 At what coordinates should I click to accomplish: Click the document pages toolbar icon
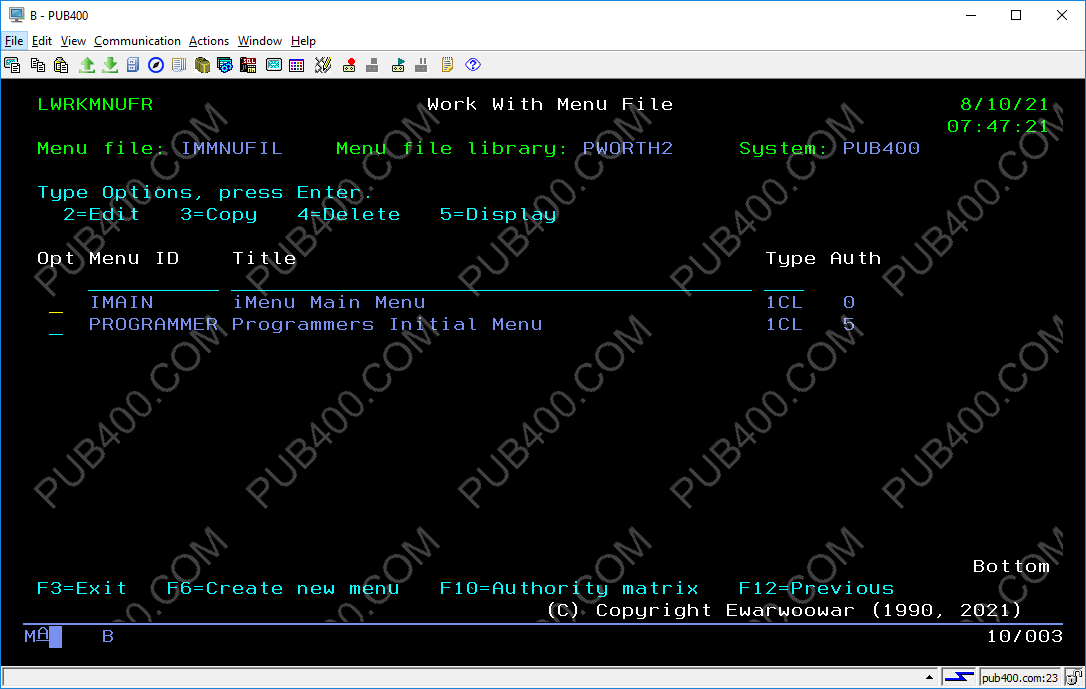(x=179, y=65)
